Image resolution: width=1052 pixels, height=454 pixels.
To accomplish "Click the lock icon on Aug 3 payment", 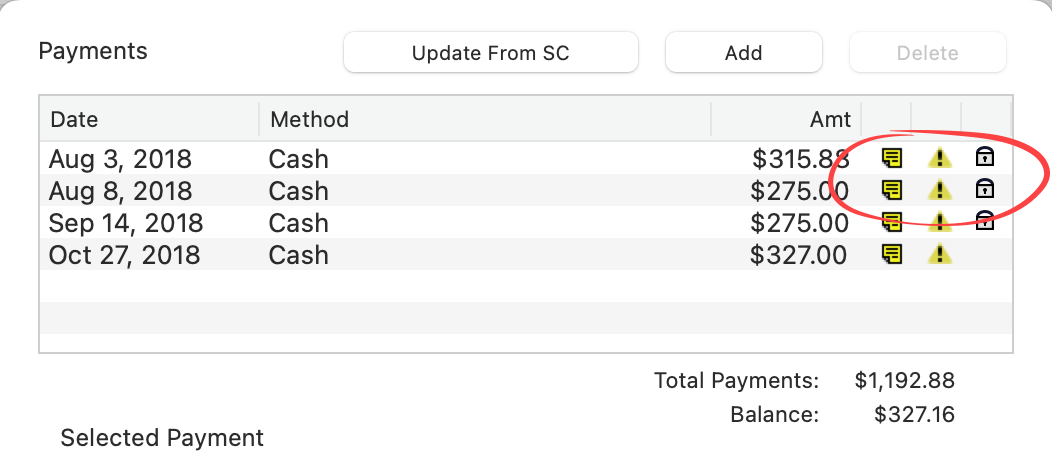I will click(x=985, y=157).
